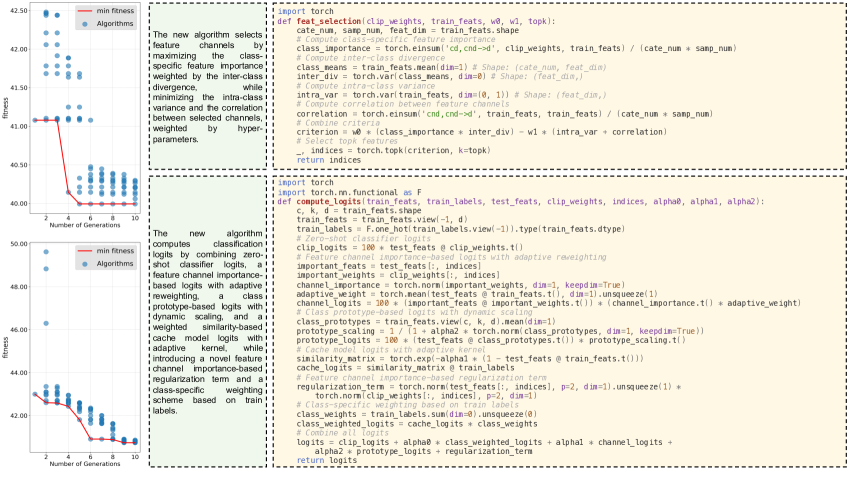Click the 46.00 y-axis tick label
The width and height of the screenshot is (847, 479).
pyautogui.click(x=18, y=329)
